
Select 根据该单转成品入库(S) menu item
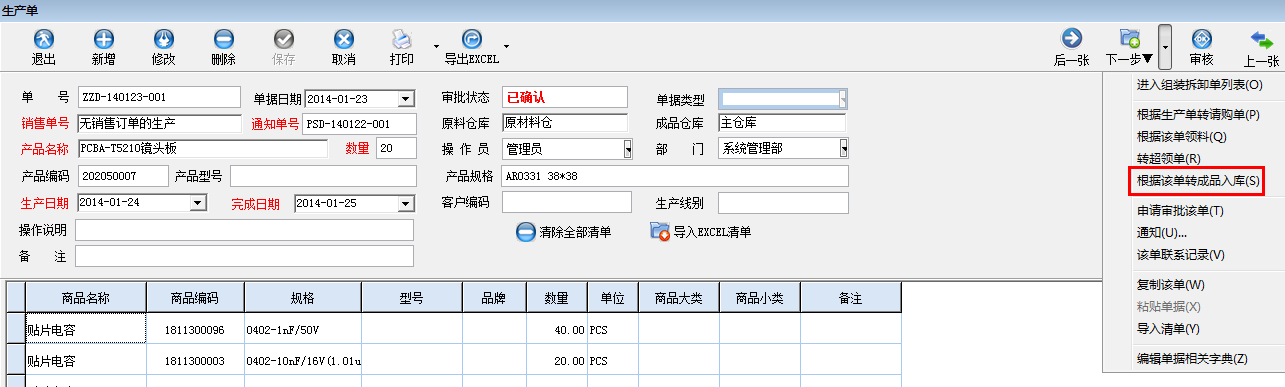pos(1198,181)
